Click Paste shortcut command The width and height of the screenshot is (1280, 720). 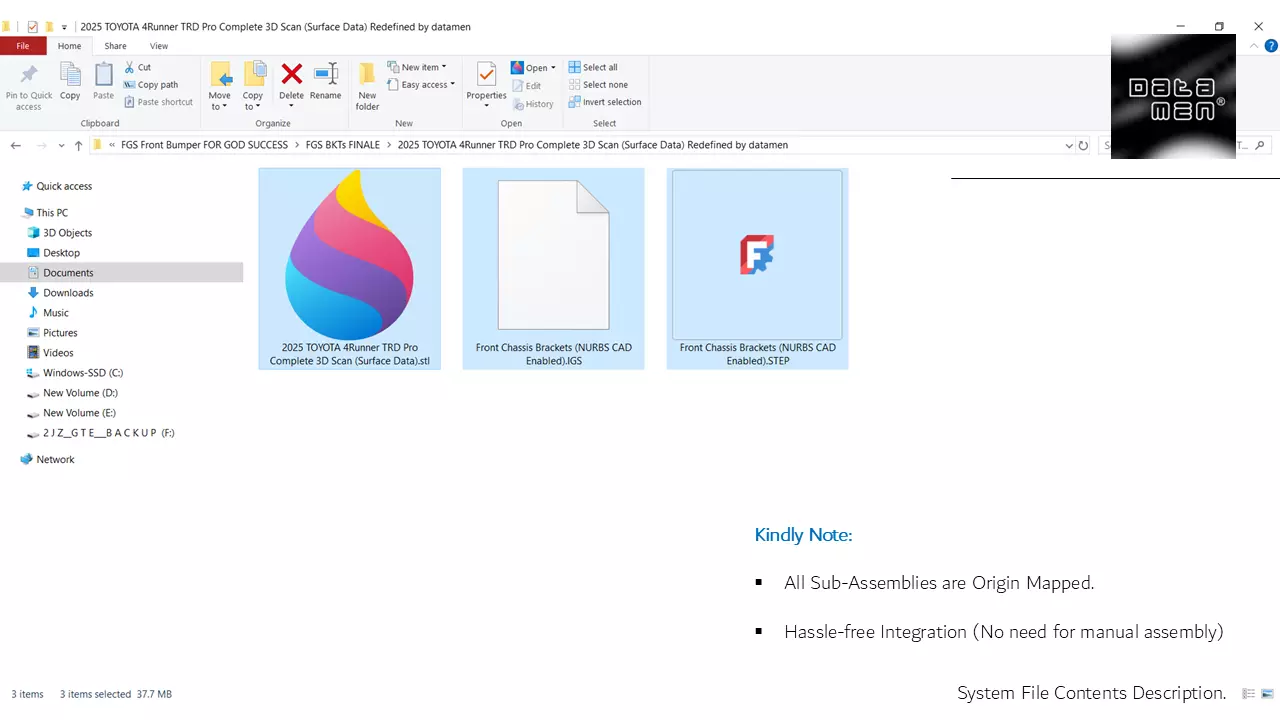coord(158,102)
